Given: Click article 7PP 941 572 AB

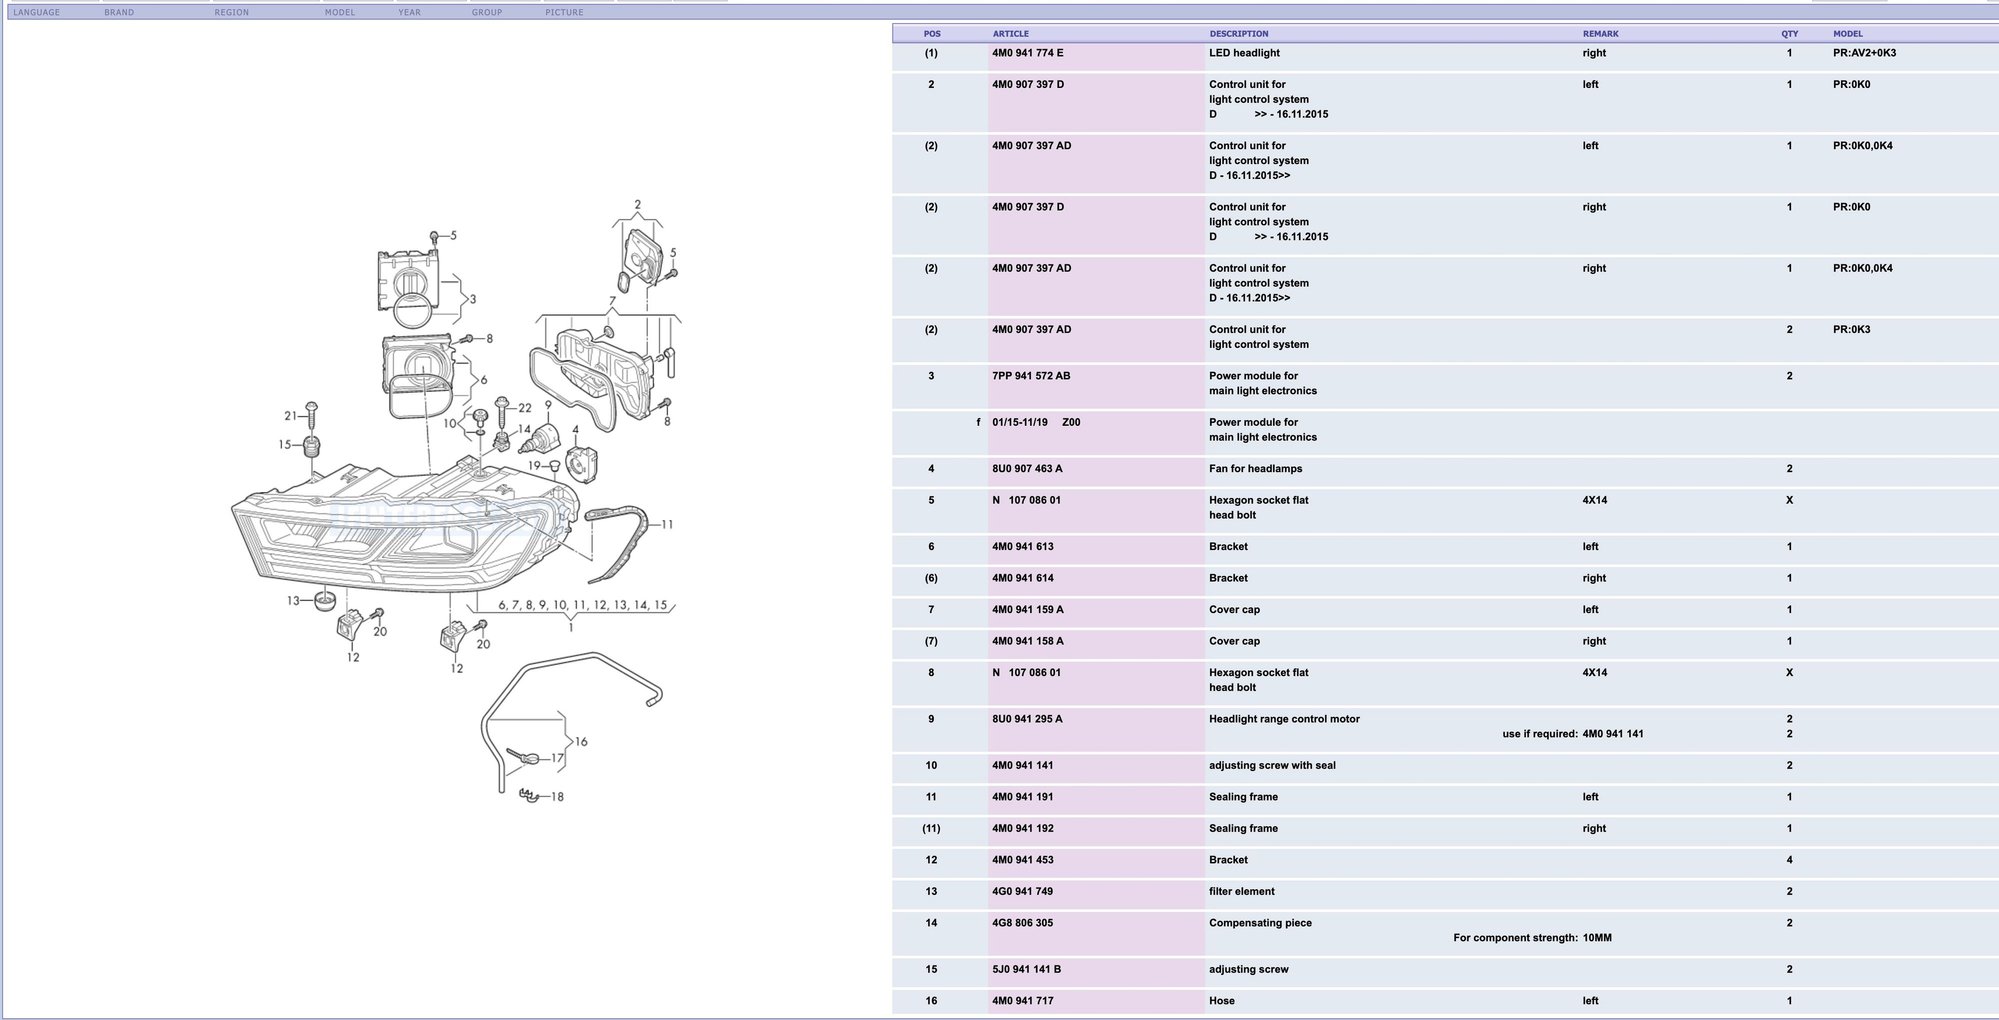Looking at the screenshot, I should (x=1031, y=376).
